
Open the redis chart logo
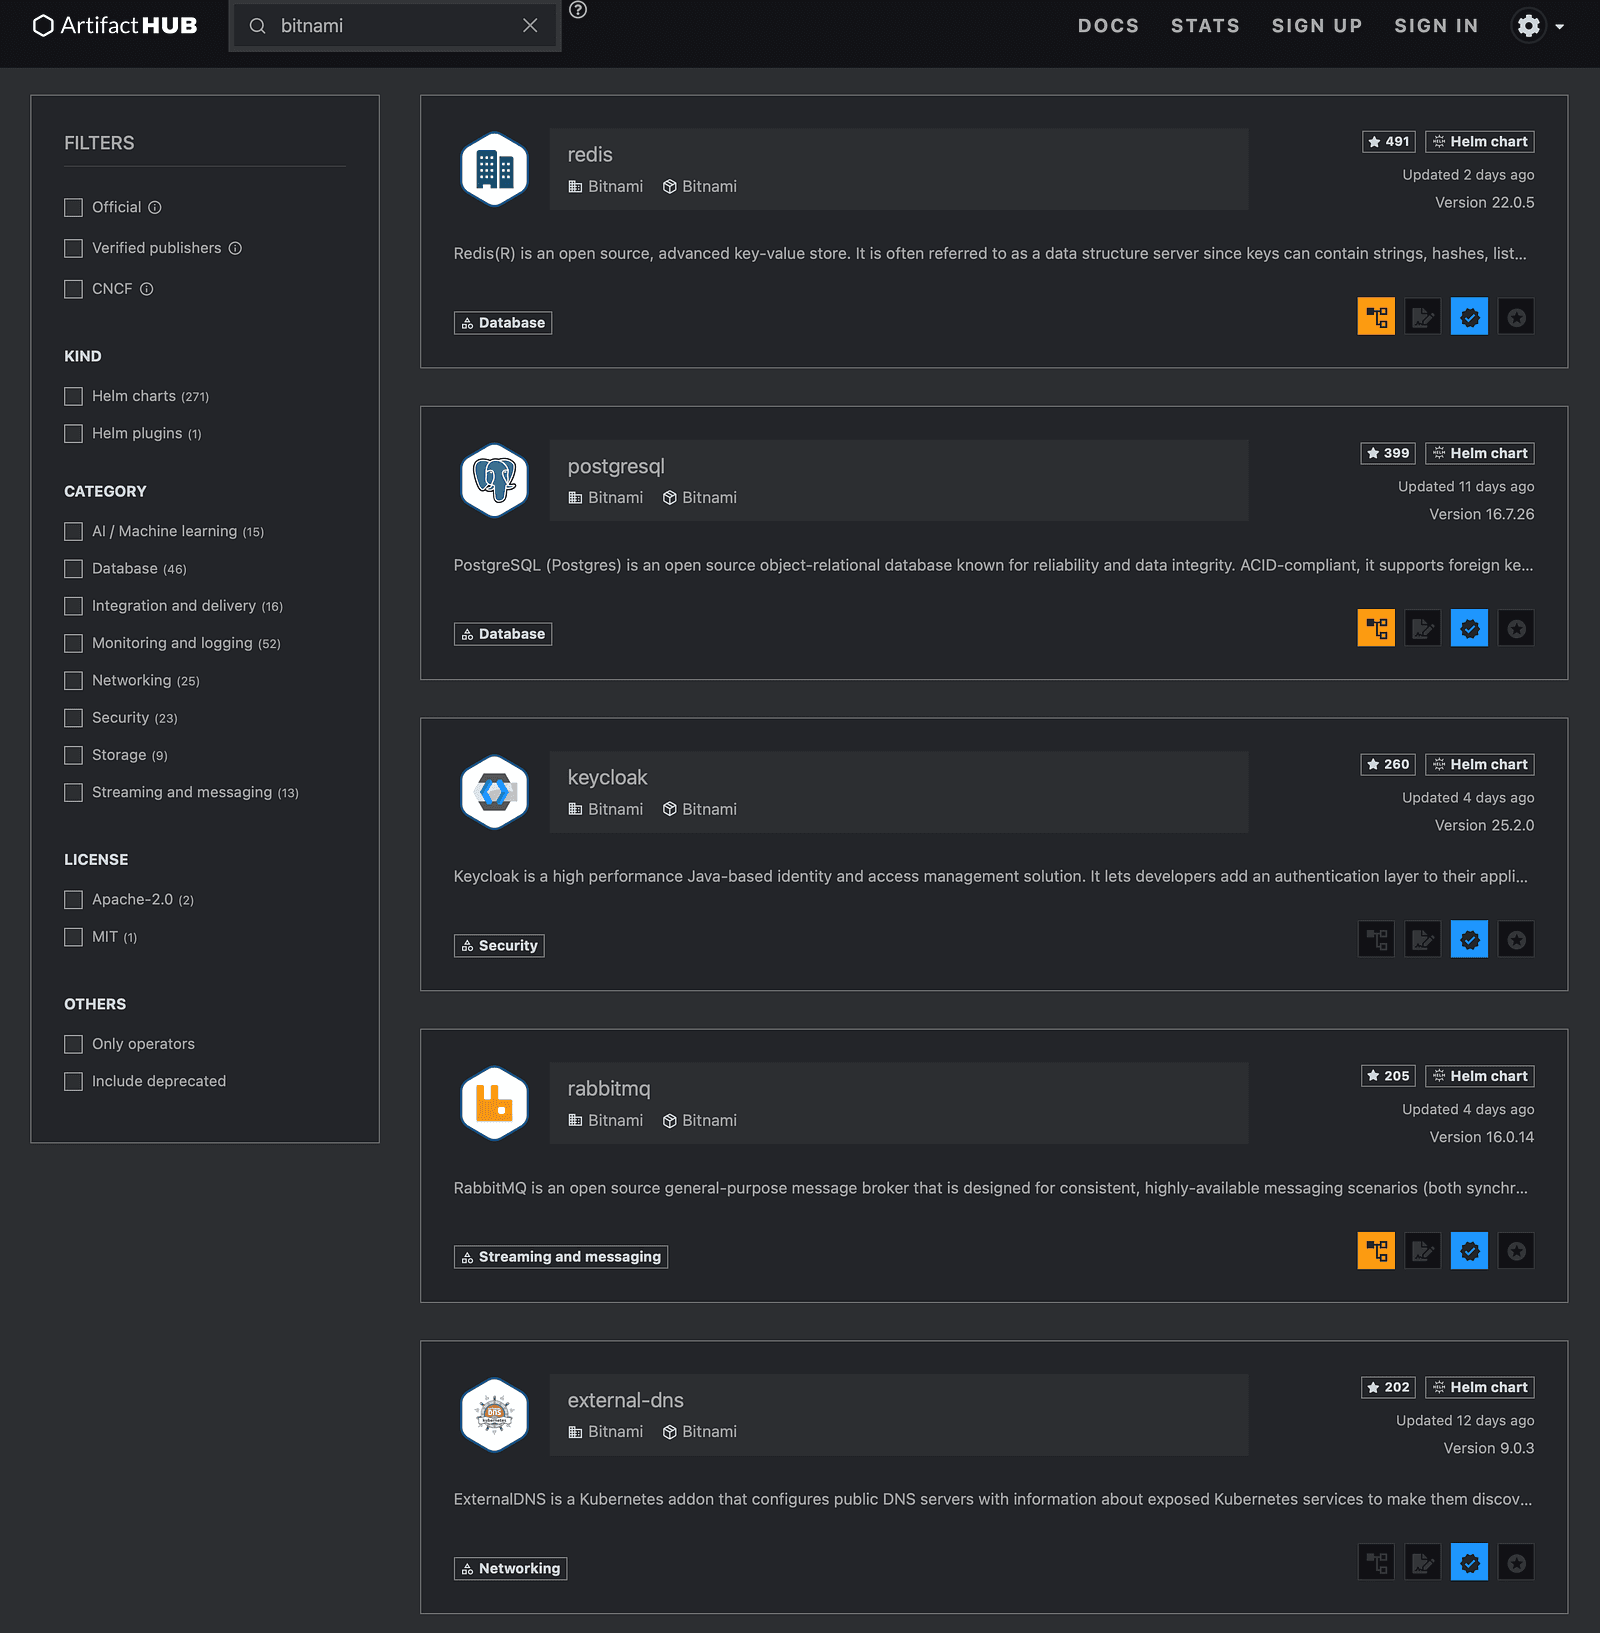(494, 169)
